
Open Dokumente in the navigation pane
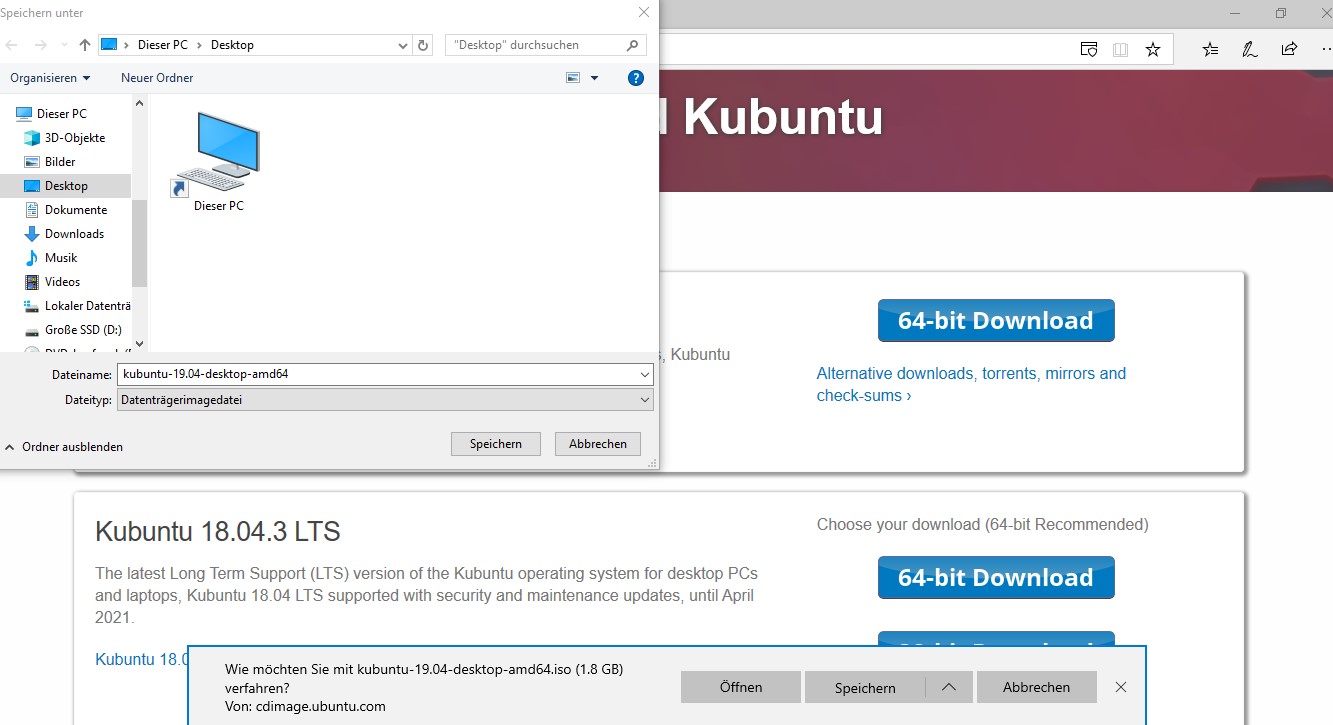point(75,210)
